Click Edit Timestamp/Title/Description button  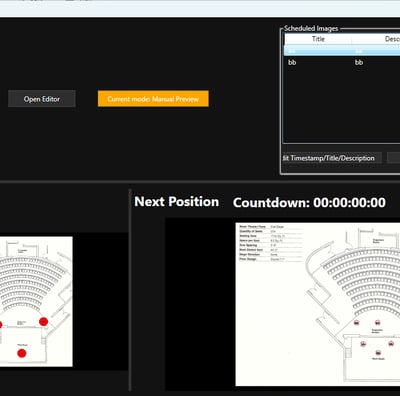click(x=332, y=158)
